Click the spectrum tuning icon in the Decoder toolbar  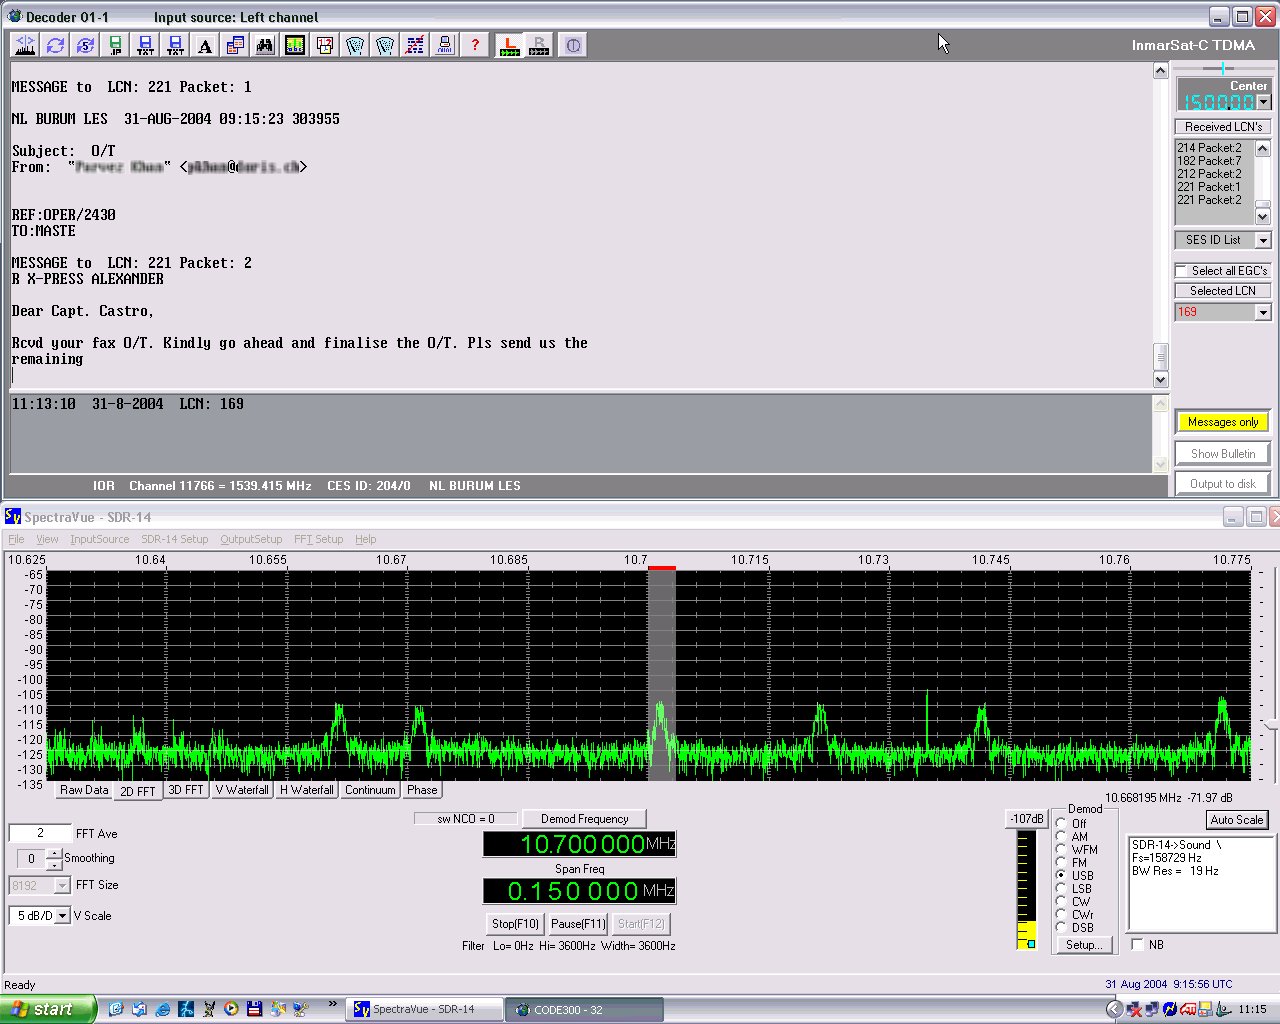[x=25, y=45]
